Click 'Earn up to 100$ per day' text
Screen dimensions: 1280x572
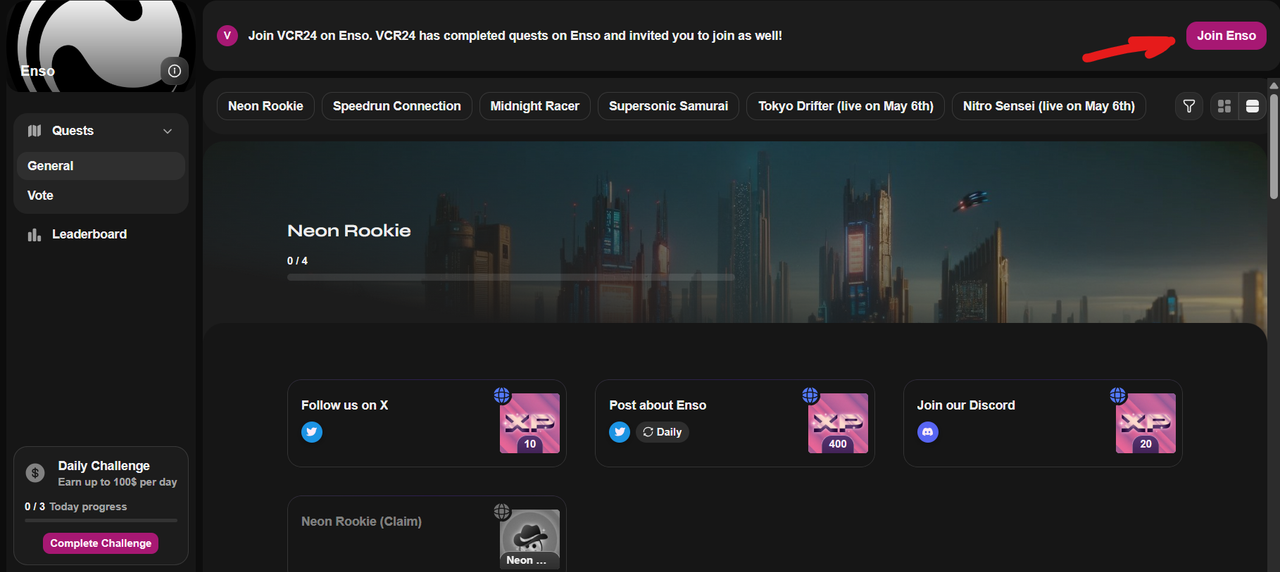point(117,482)
